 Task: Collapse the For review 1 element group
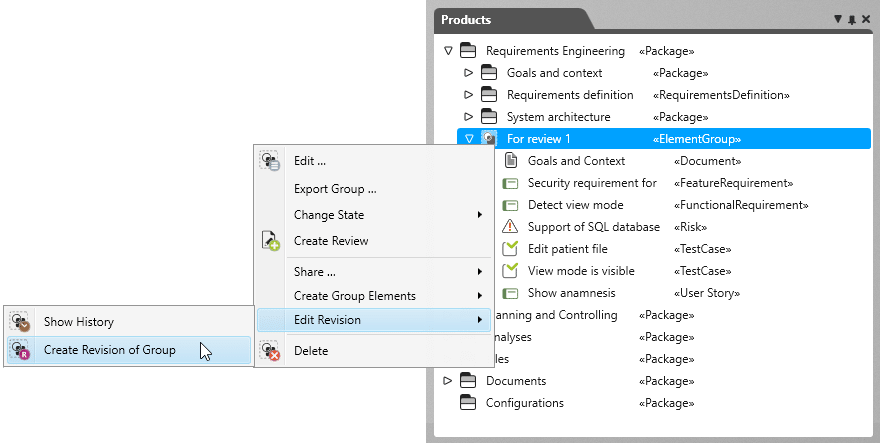(x=470, y=139)
